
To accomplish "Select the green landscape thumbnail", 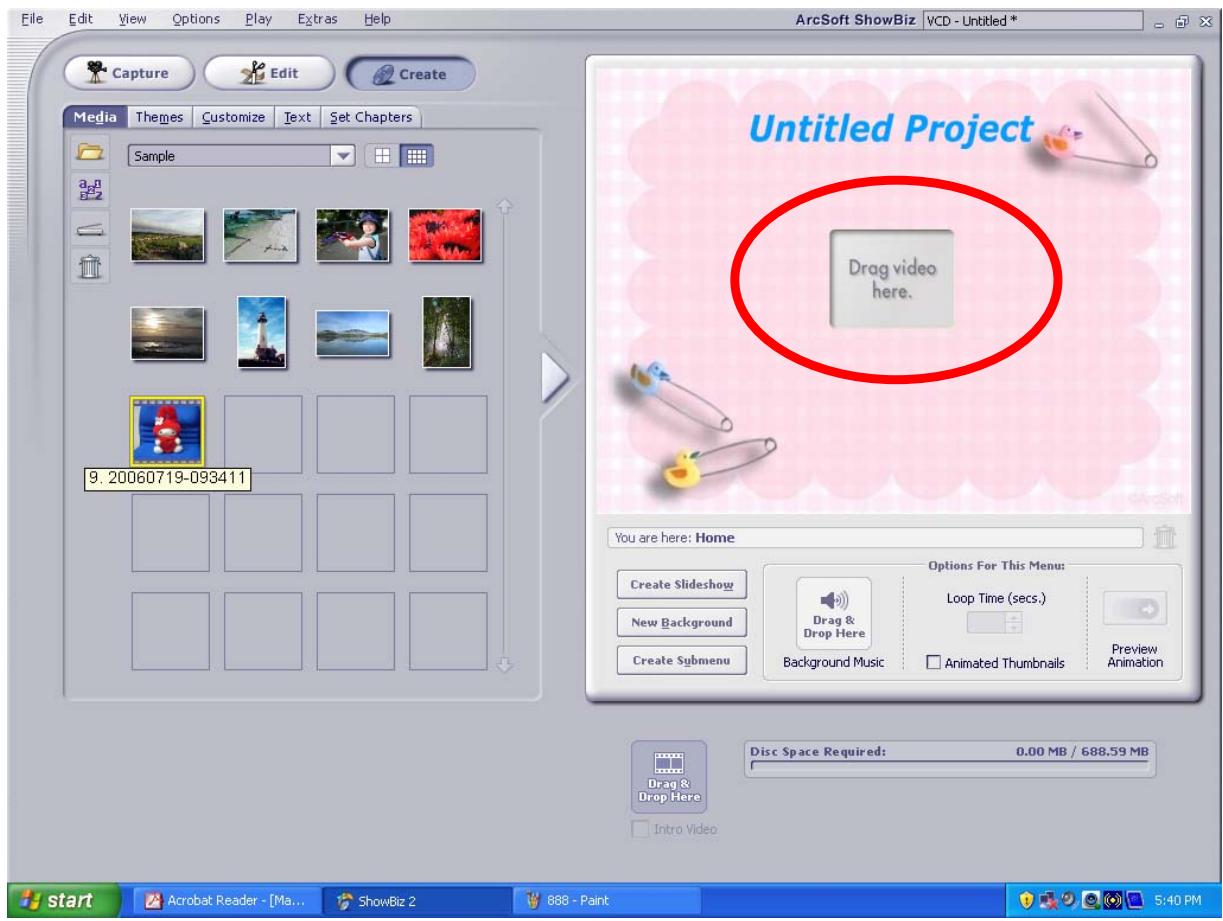I will [x=168, y=235].
